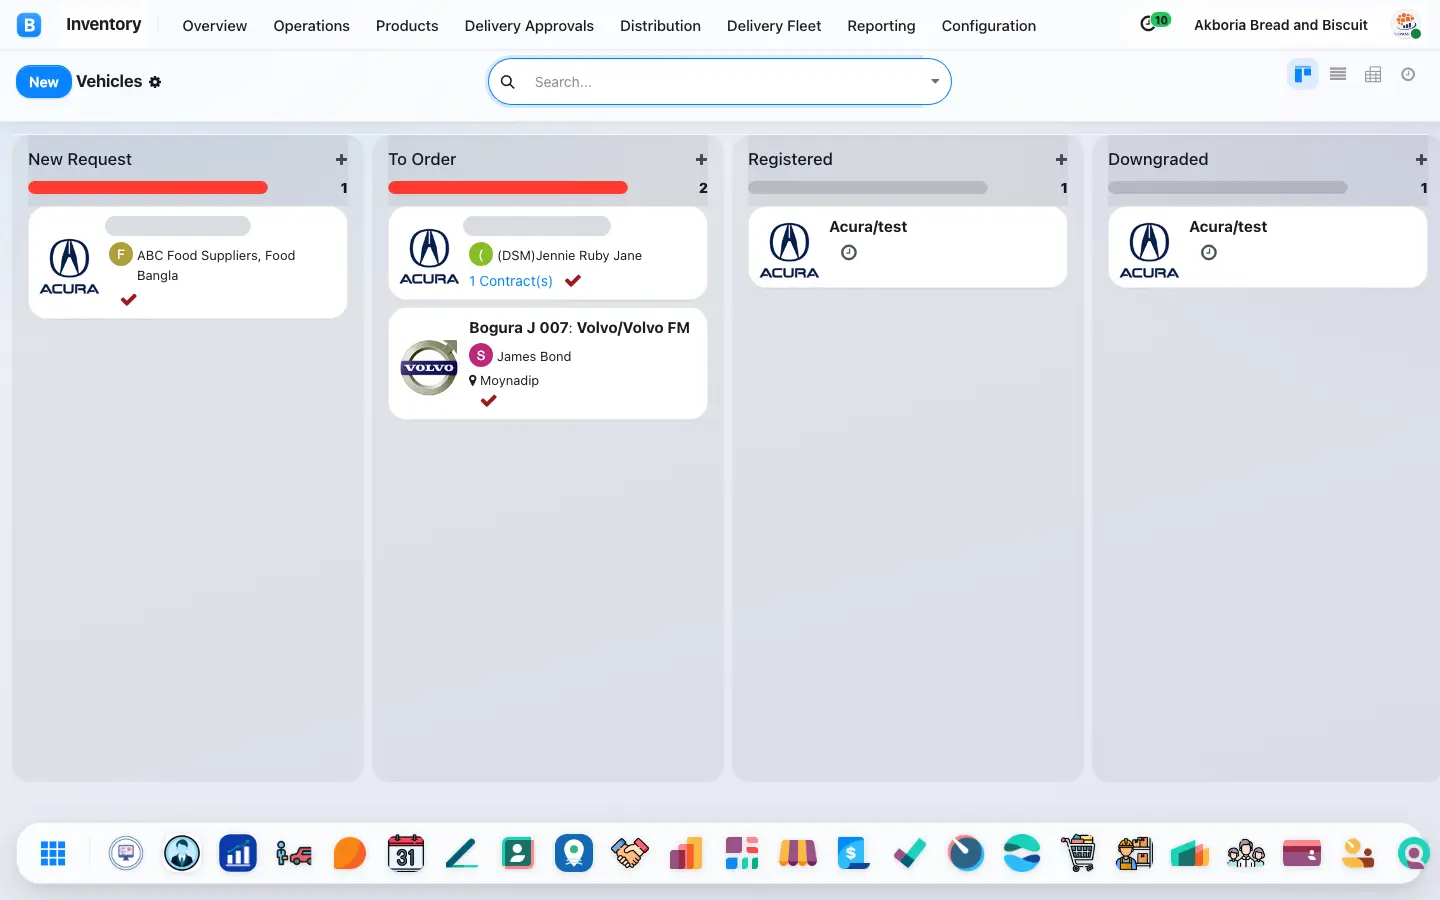Screen dimensions: 1440x900
Task: Click the activities indicator with badge 10
Action: point(1155,22)
